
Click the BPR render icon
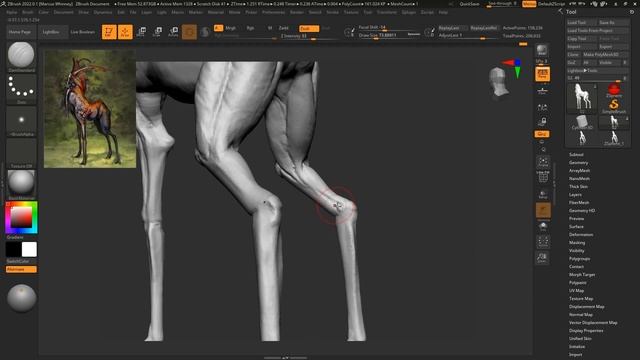pyautogui.click(x=542, y=51)
